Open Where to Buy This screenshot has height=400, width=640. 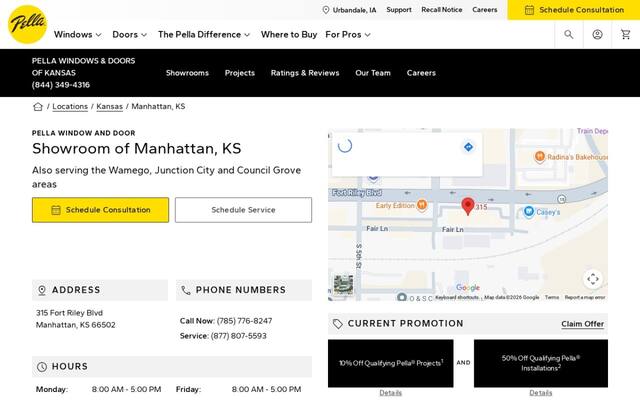[289, 35]
